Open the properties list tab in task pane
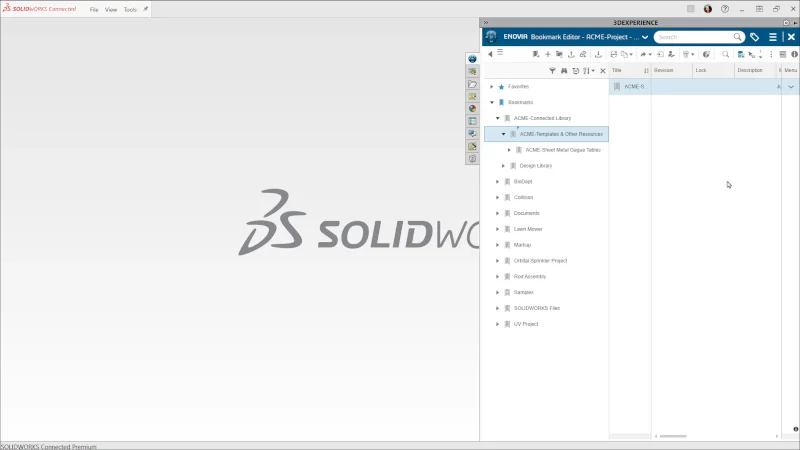800x450 pixels. coord(472,121)
